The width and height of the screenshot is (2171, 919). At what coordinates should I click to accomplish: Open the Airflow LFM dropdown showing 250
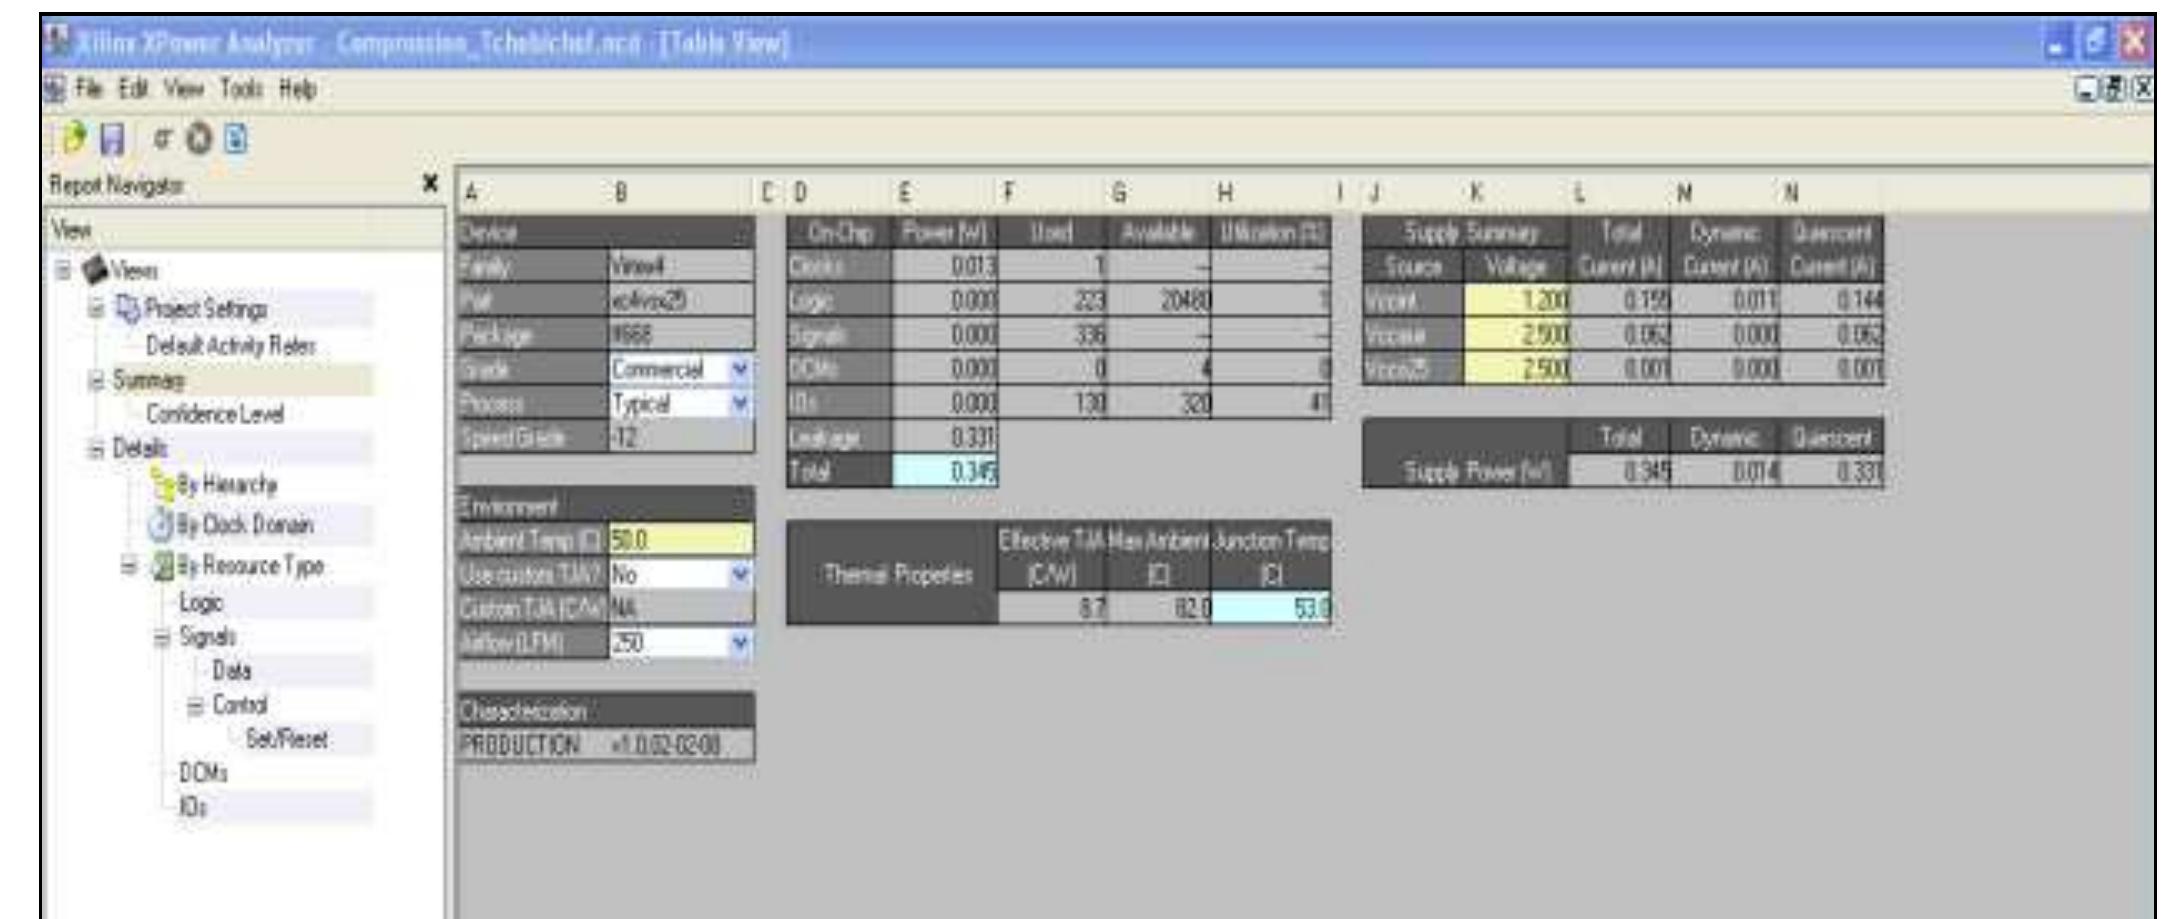(x=740, y=642)
